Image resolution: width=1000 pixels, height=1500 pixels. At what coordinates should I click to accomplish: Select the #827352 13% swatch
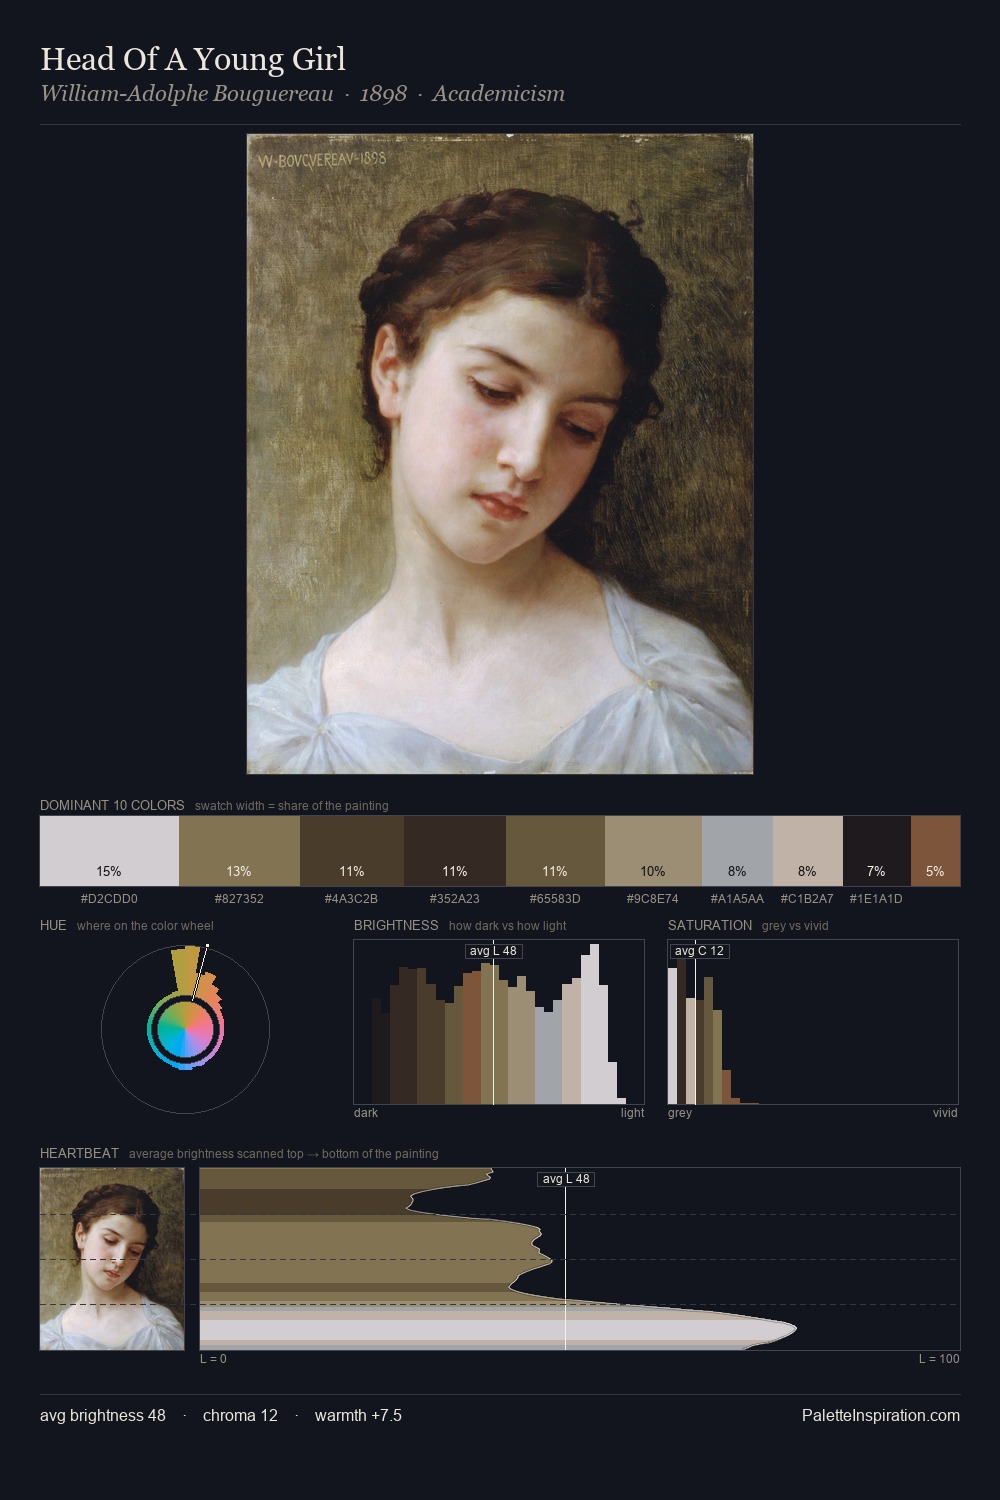(239, 851)
